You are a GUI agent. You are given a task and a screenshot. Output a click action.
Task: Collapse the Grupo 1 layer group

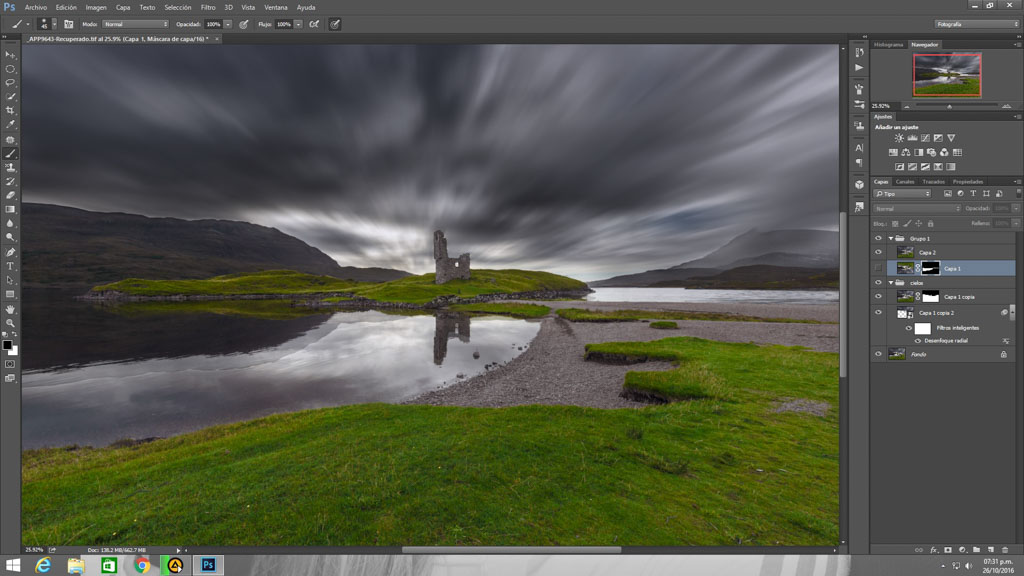pos(890,239)
